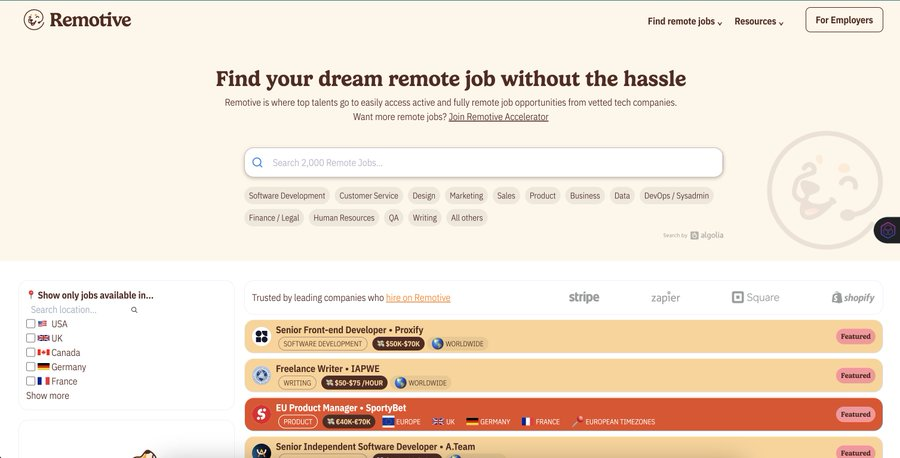Screen dimensions: 900x458
Task: Click the Search 2,000 Remote Jobs field
Action: (483, 162)
